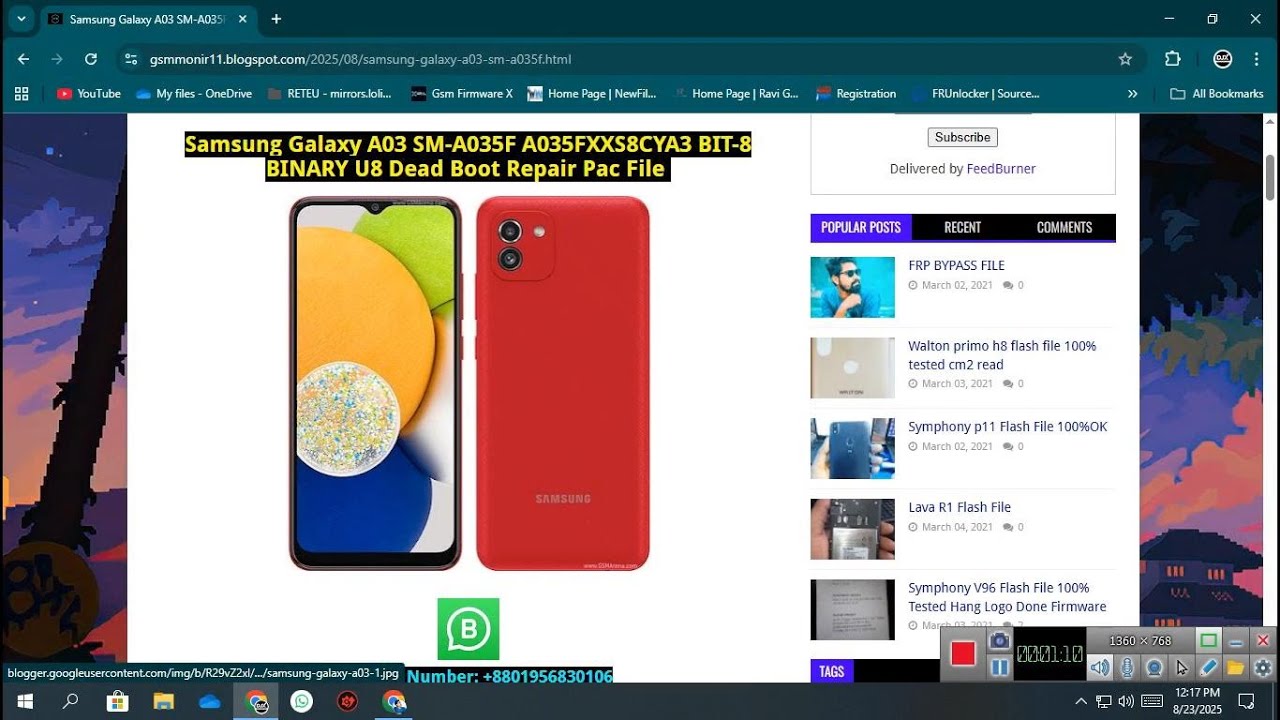Viewport: 1280px width, 720px height.
Task: Toggle system audio speaker in recorder
Action: pos(1100,667)
